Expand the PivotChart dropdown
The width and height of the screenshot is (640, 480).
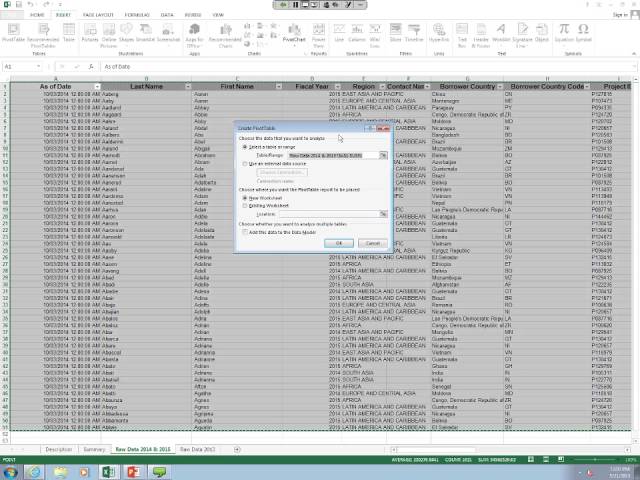(294, 45)
